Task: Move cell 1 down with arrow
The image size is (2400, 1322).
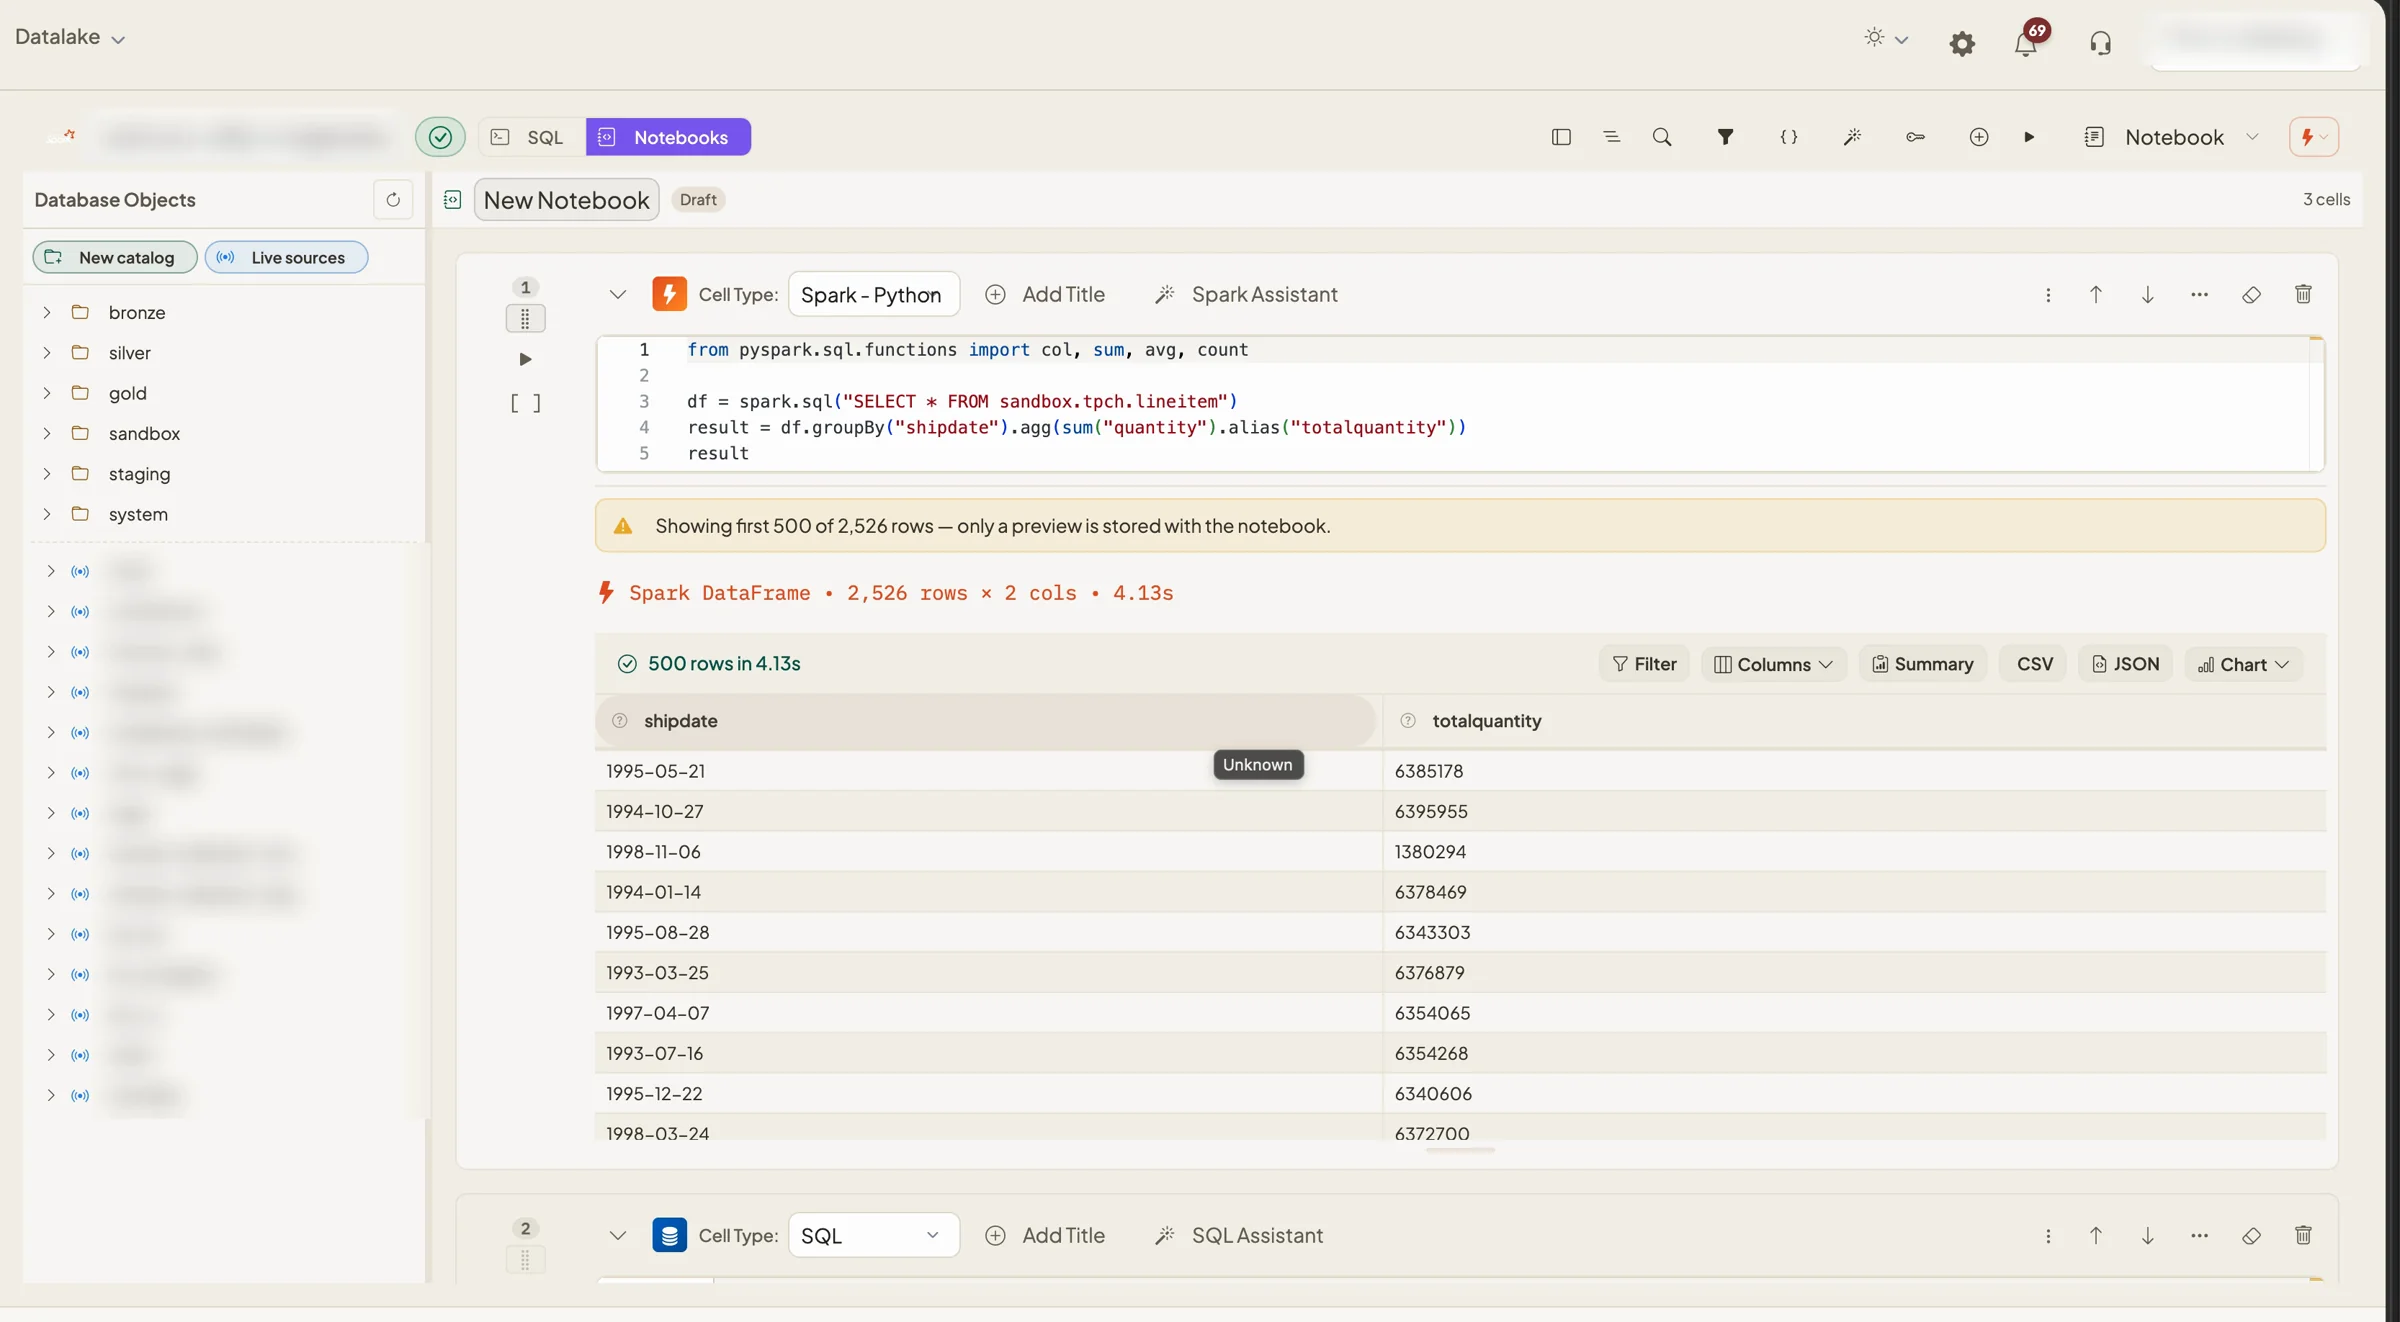Action: tap(2147, 294)
